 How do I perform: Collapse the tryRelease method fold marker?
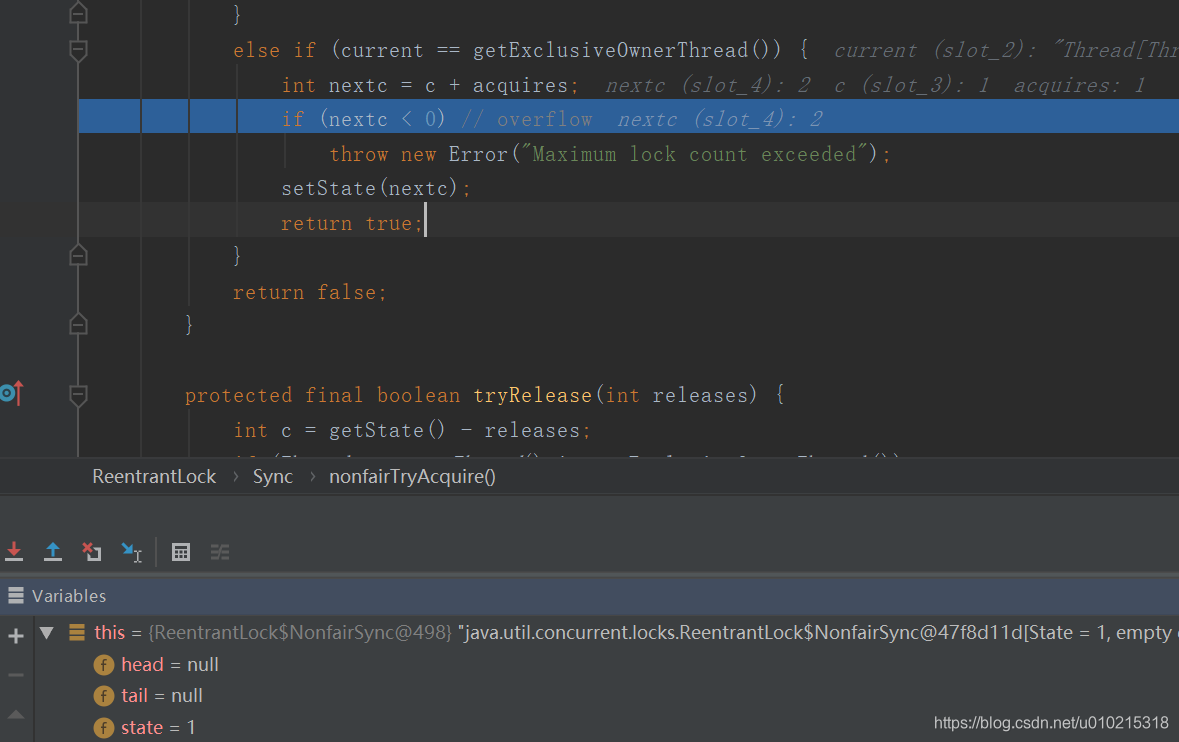click(x=78, y=395)
